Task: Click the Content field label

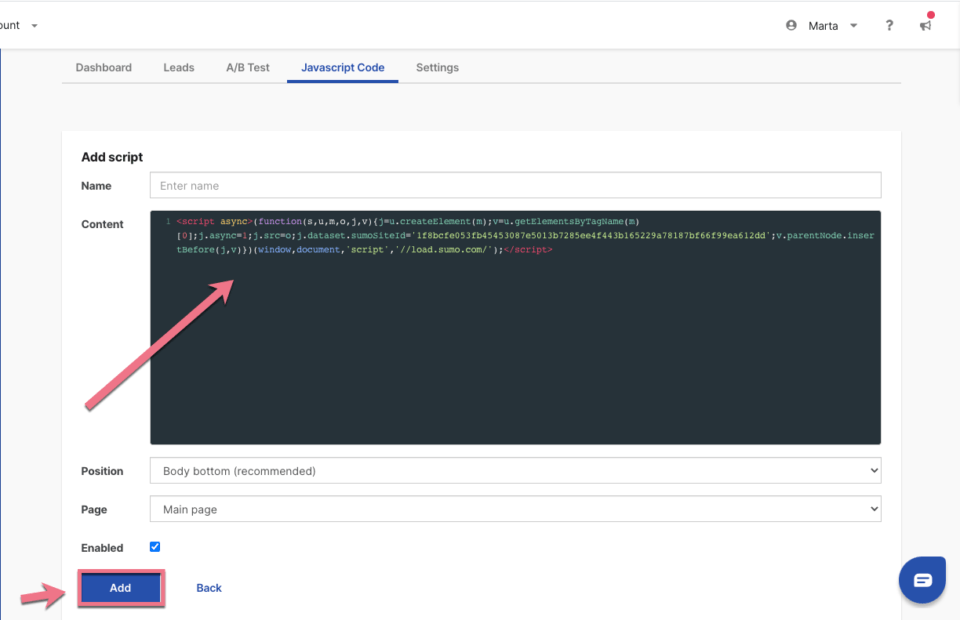Action: click(102, 225)
